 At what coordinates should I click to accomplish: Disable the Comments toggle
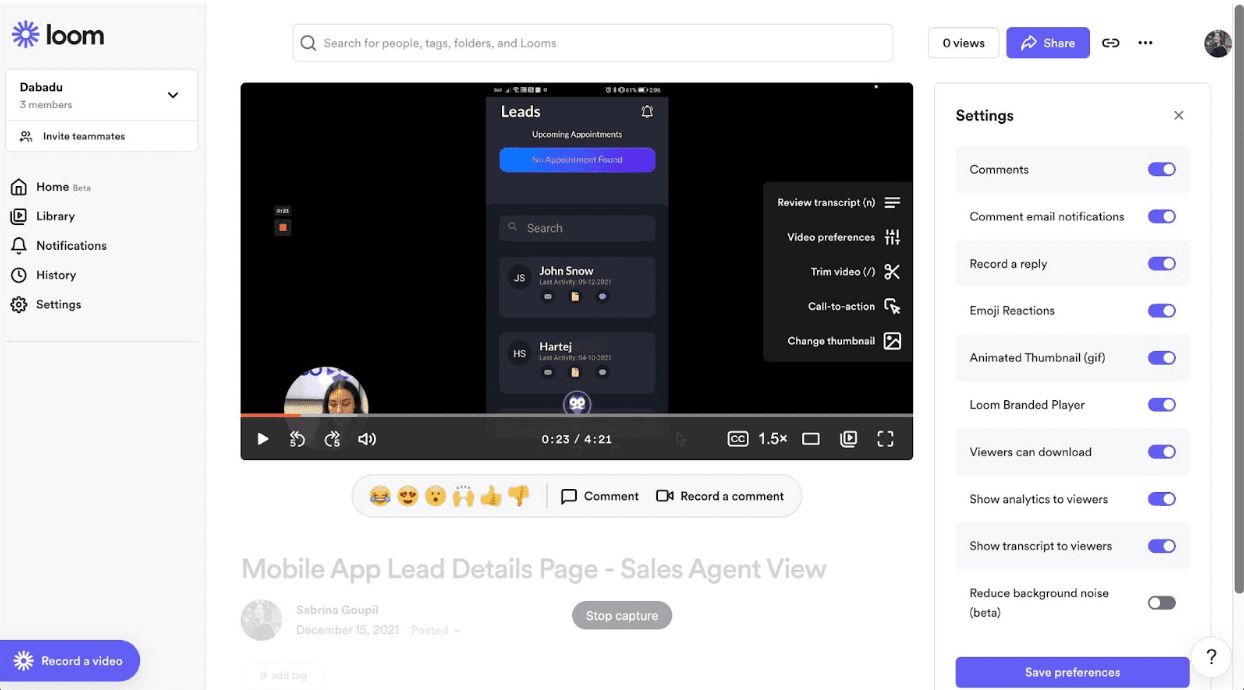pos(1161,170)
